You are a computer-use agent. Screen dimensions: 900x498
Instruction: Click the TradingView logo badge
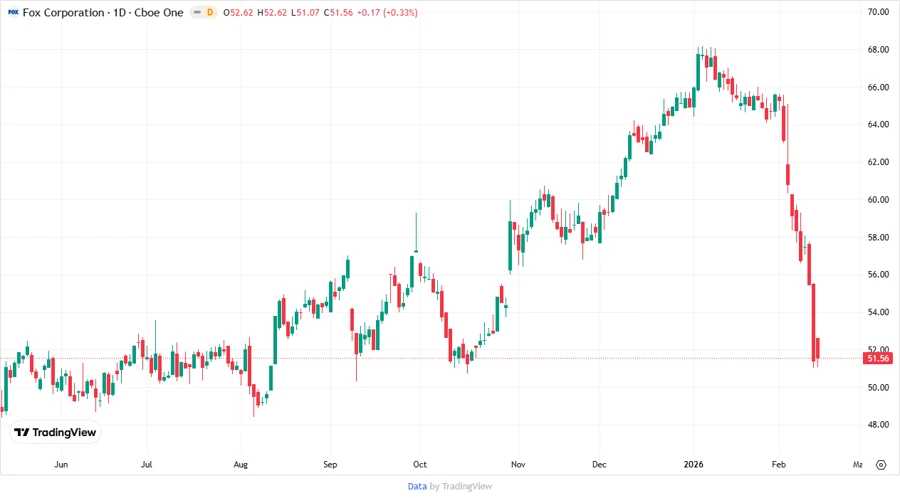[55, 433]
